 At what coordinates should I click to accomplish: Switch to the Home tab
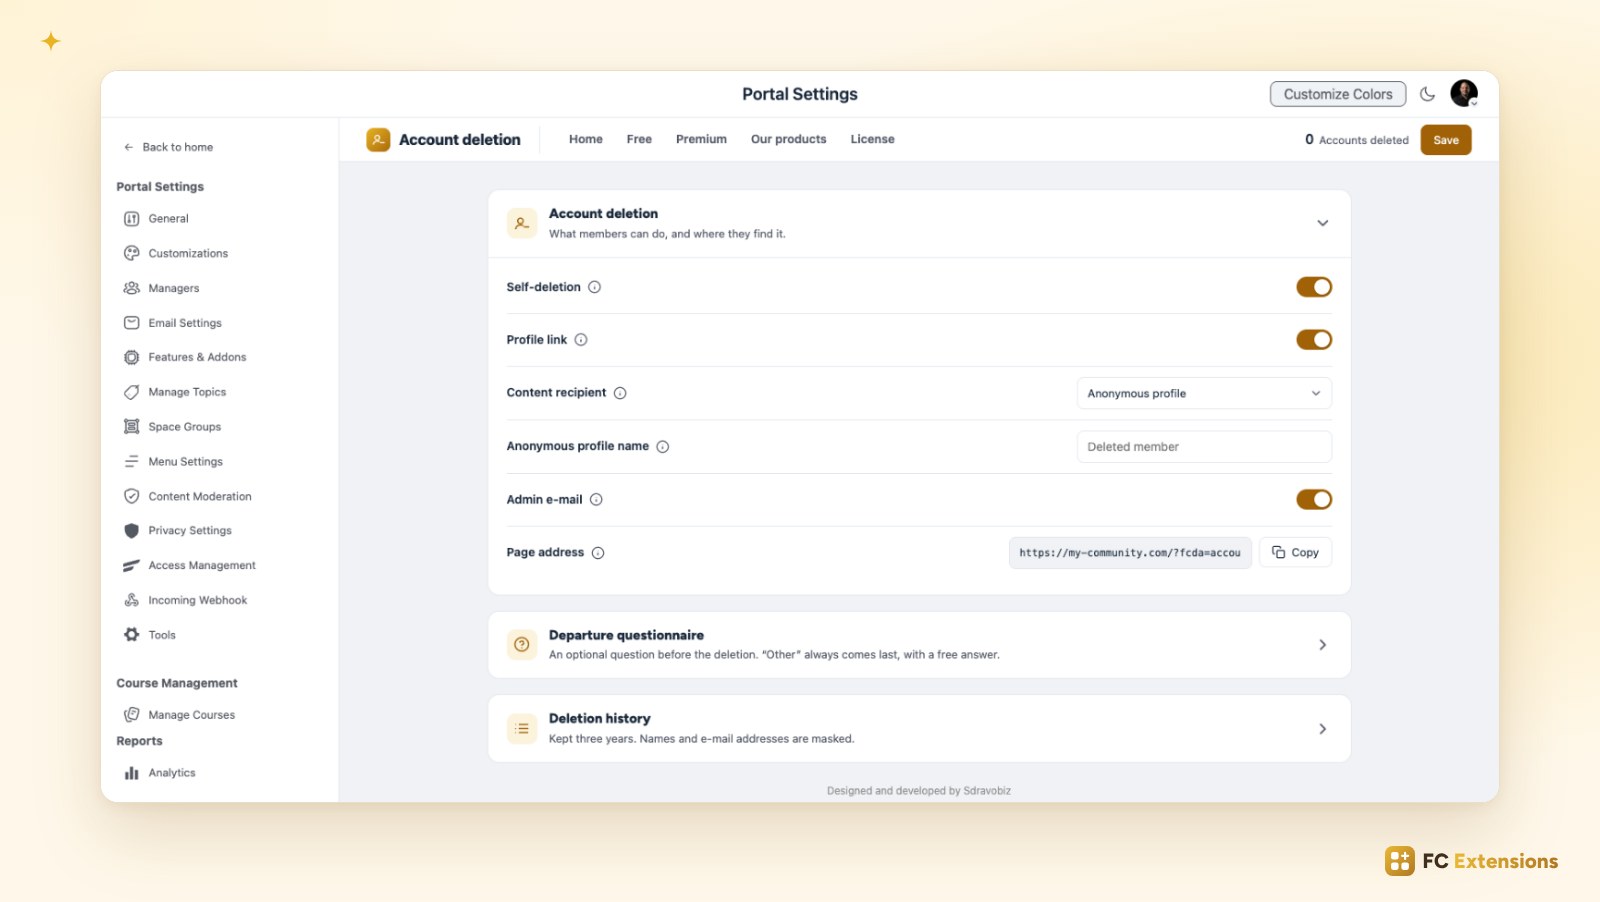(x=586, y=139)
